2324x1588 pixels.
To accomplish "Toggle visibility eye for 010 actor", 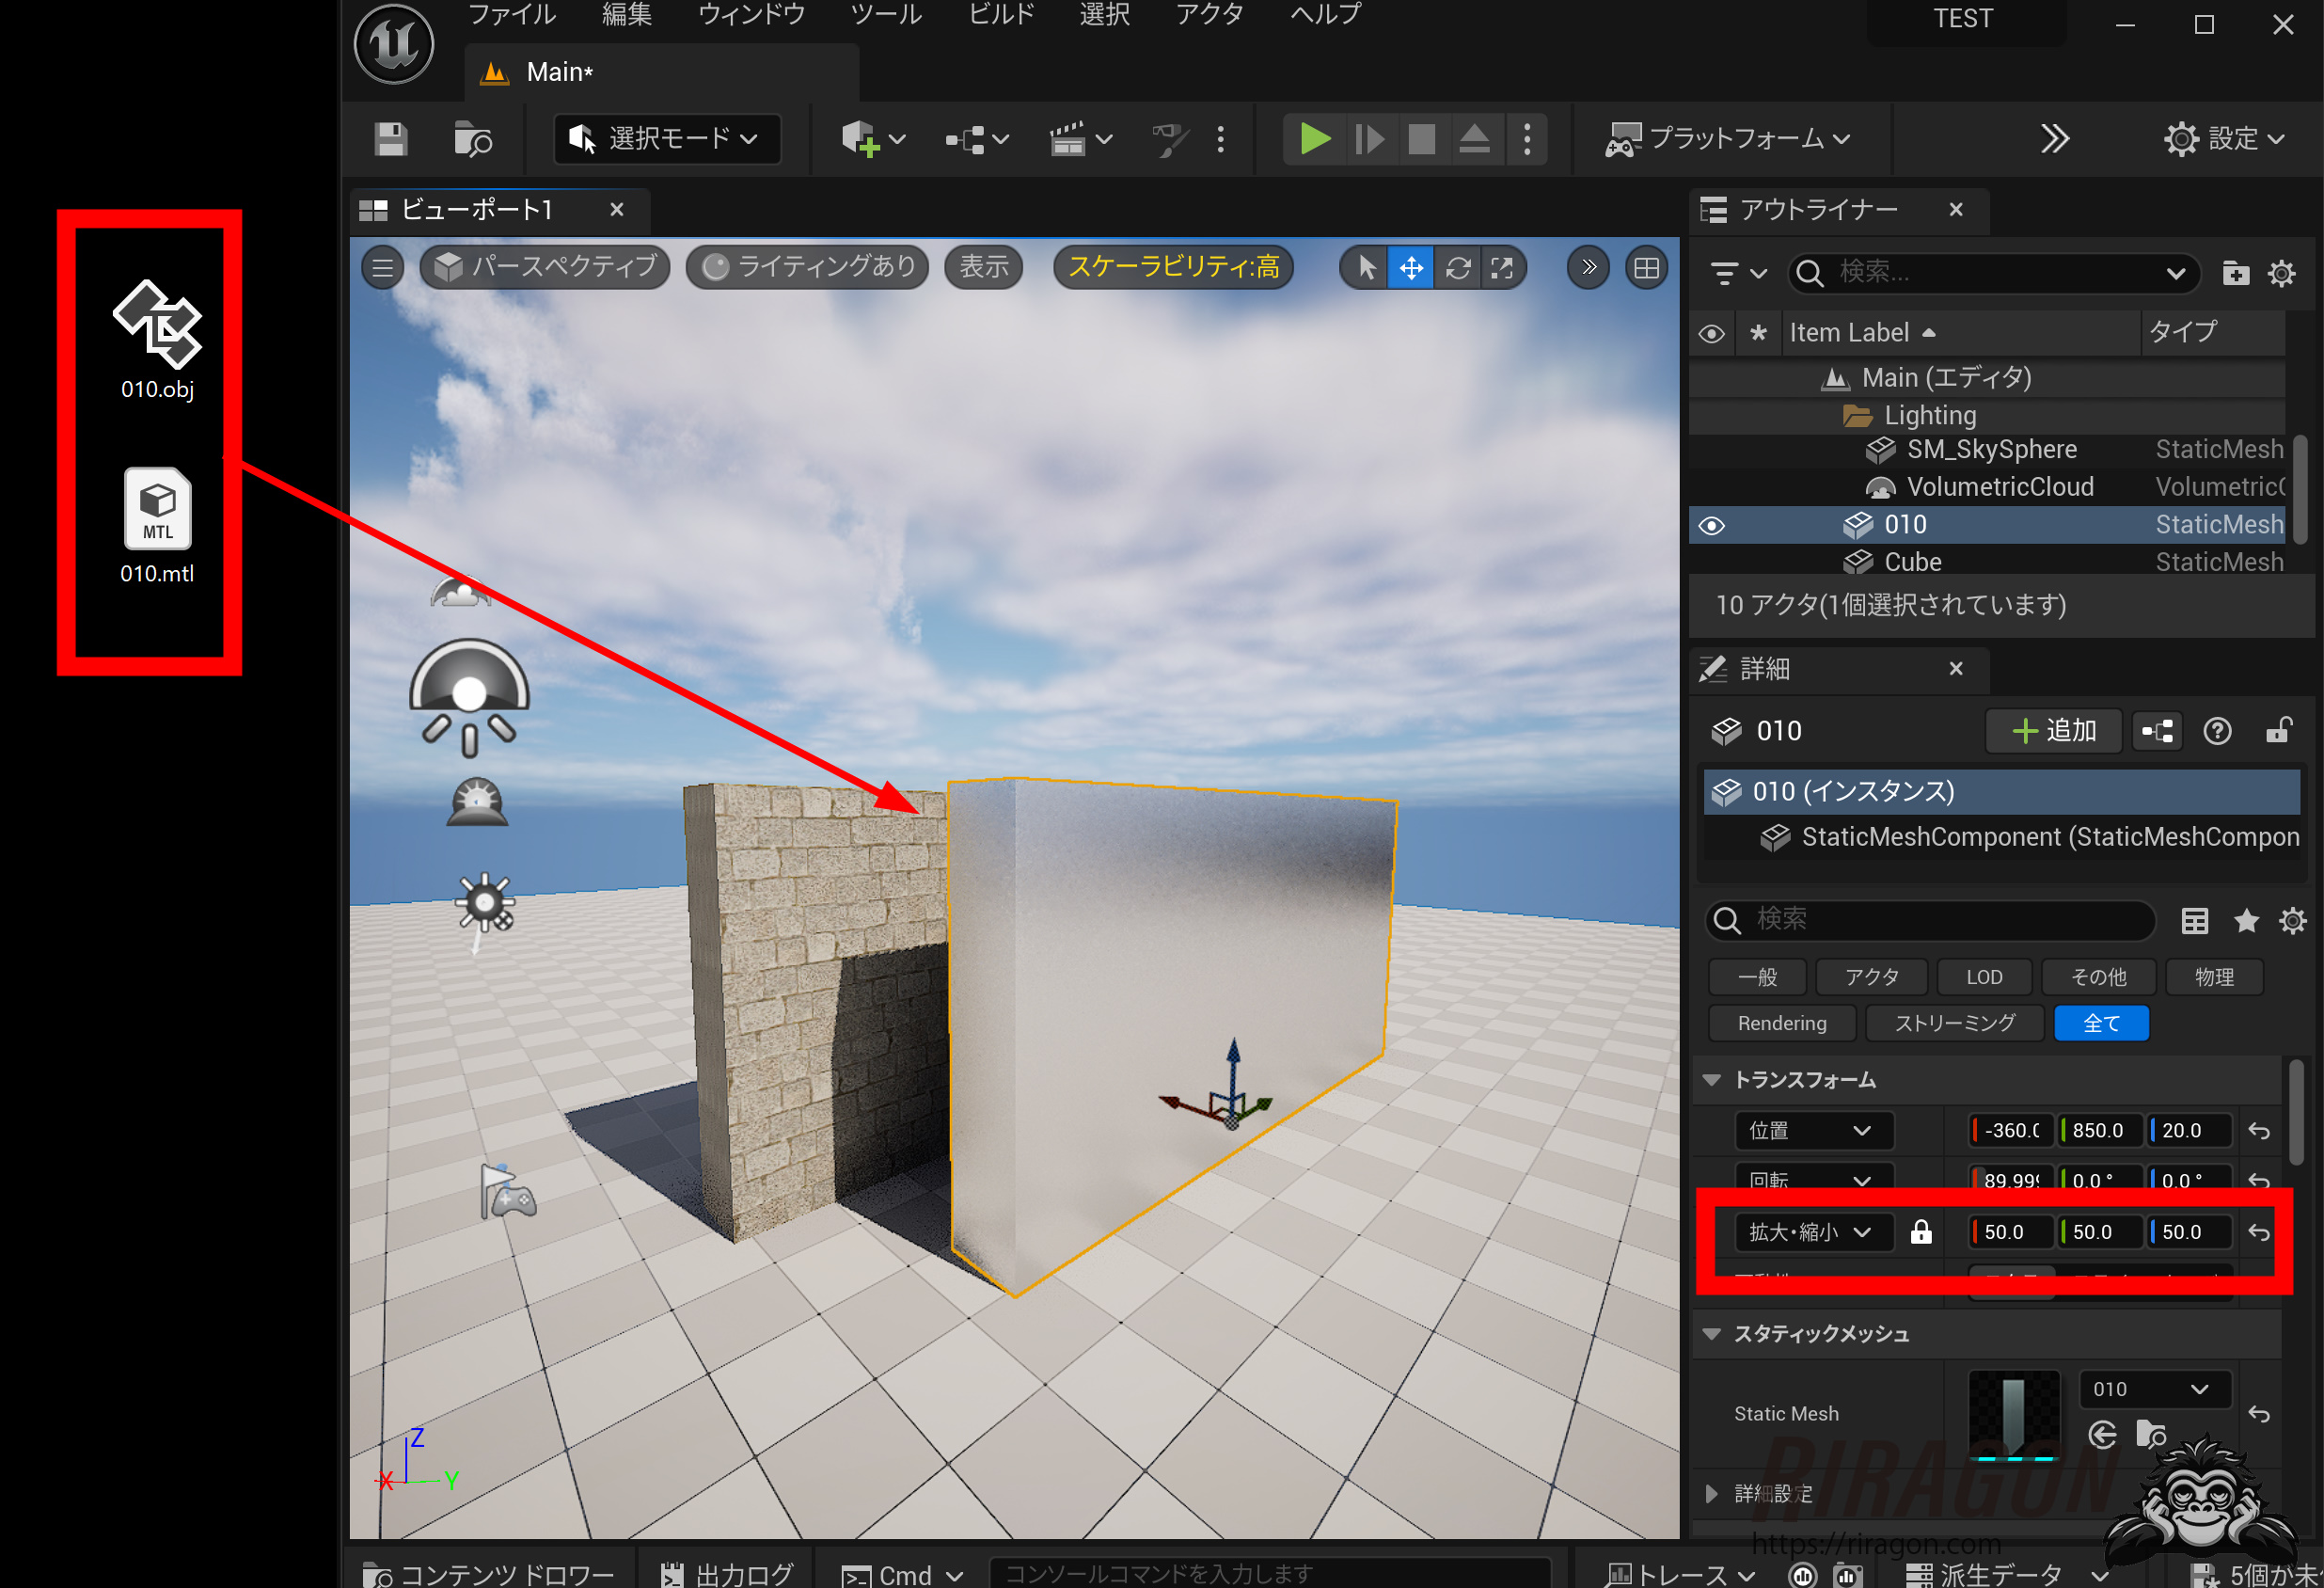I will 1711,525.
